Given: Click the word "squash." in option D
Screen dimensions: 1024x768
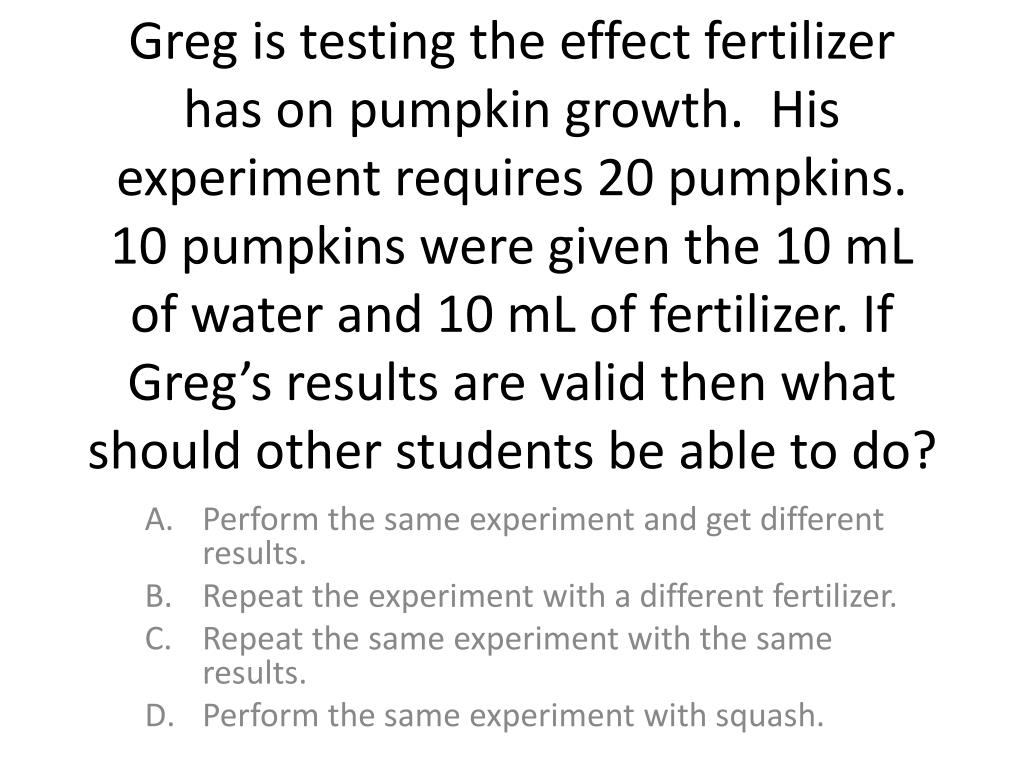Looking at the screenshot, I should click(769, 717).
